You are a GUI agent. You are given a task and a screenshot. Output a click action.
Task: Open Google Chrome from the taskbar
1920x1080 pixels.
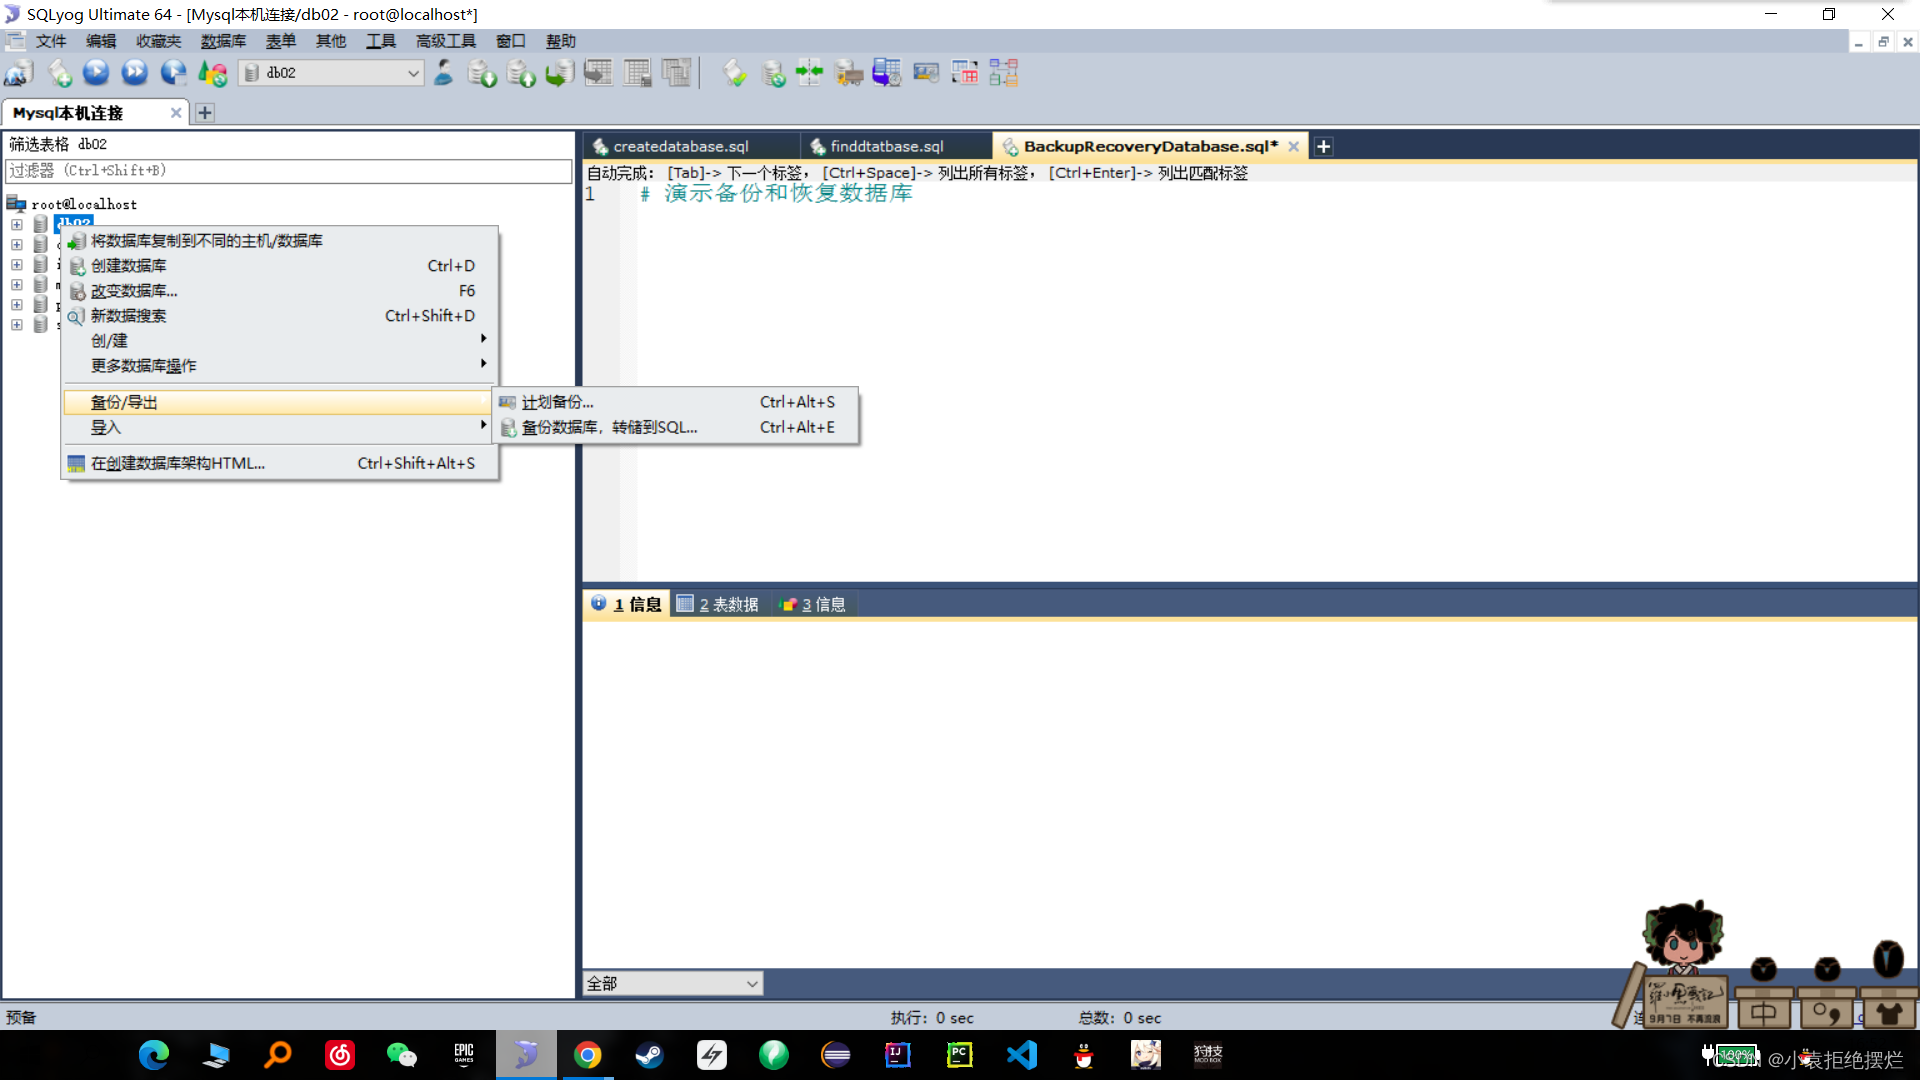(x=588, y=1054)
